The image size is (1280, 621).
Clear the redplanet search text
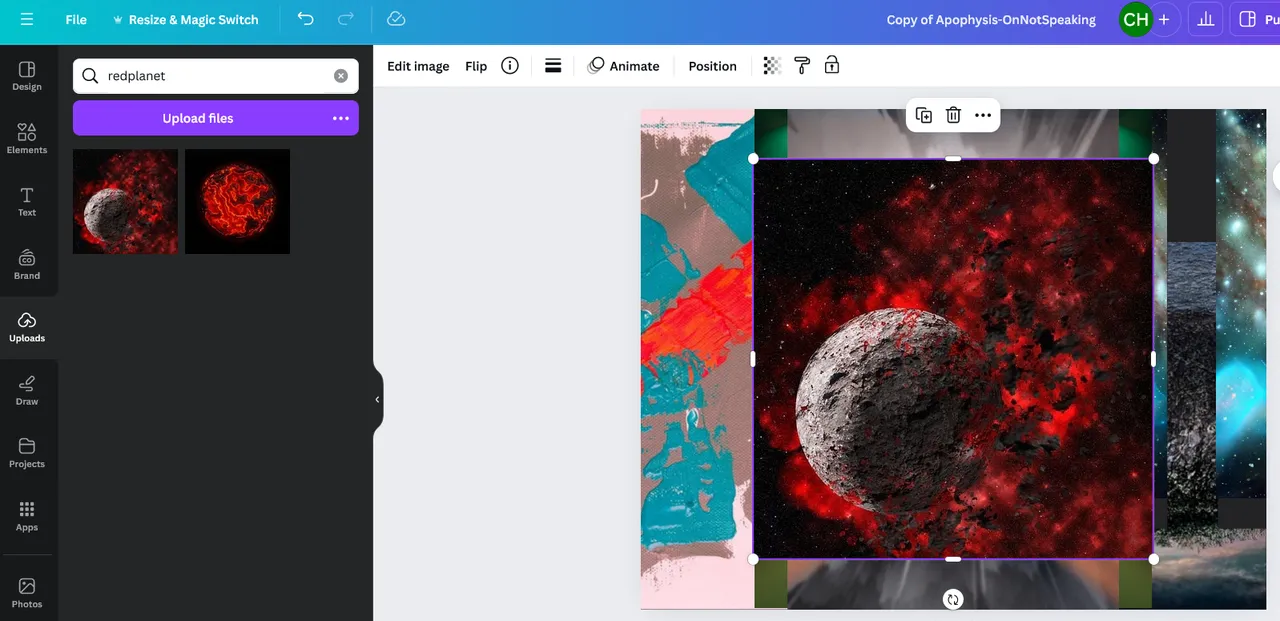coord(341,76)
